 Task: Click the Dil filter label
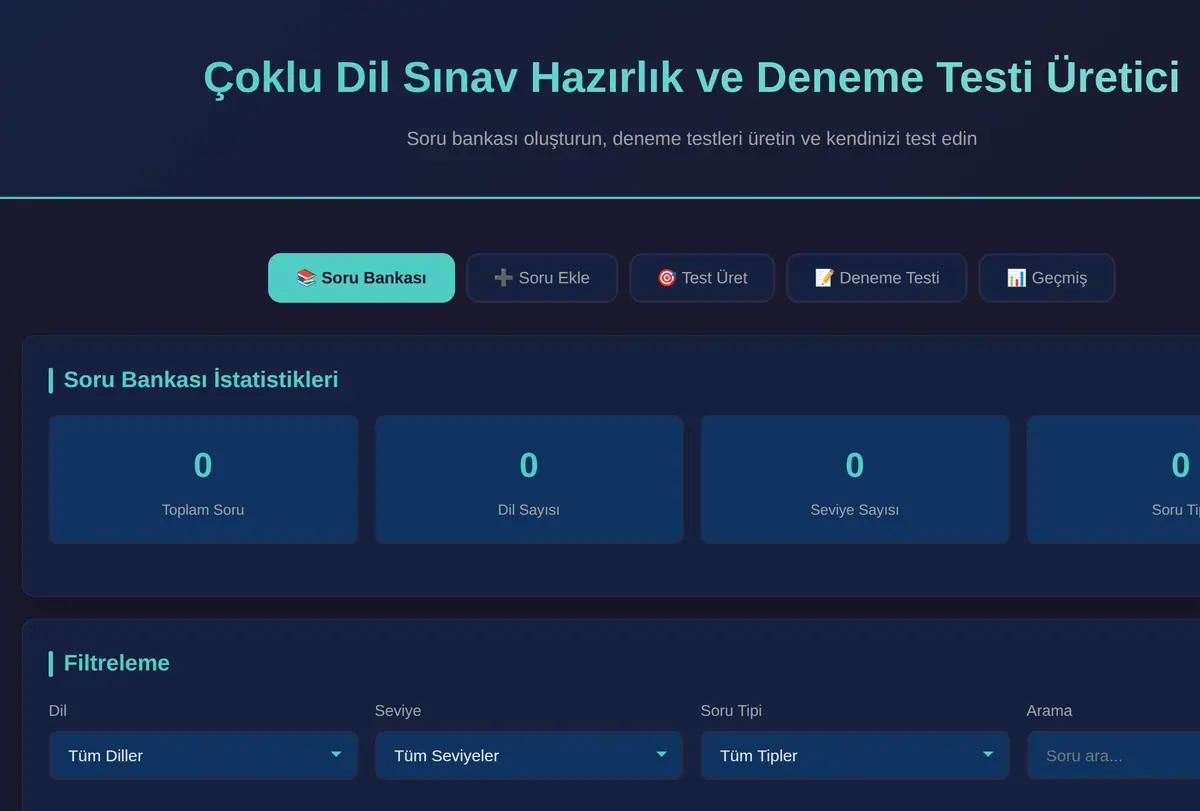click(58, 710)
